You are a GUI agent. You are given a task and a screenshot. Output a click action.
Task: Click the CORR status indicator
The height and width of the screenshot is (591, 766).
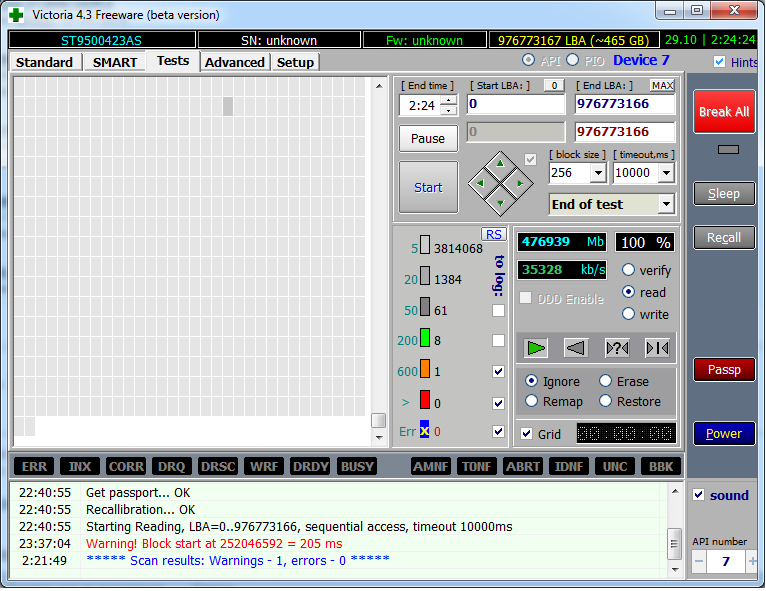[x=126, y=466]
